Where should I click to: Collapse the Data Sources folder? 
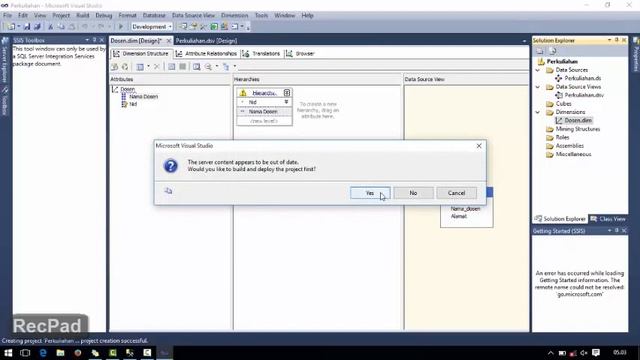click(538, 70)
